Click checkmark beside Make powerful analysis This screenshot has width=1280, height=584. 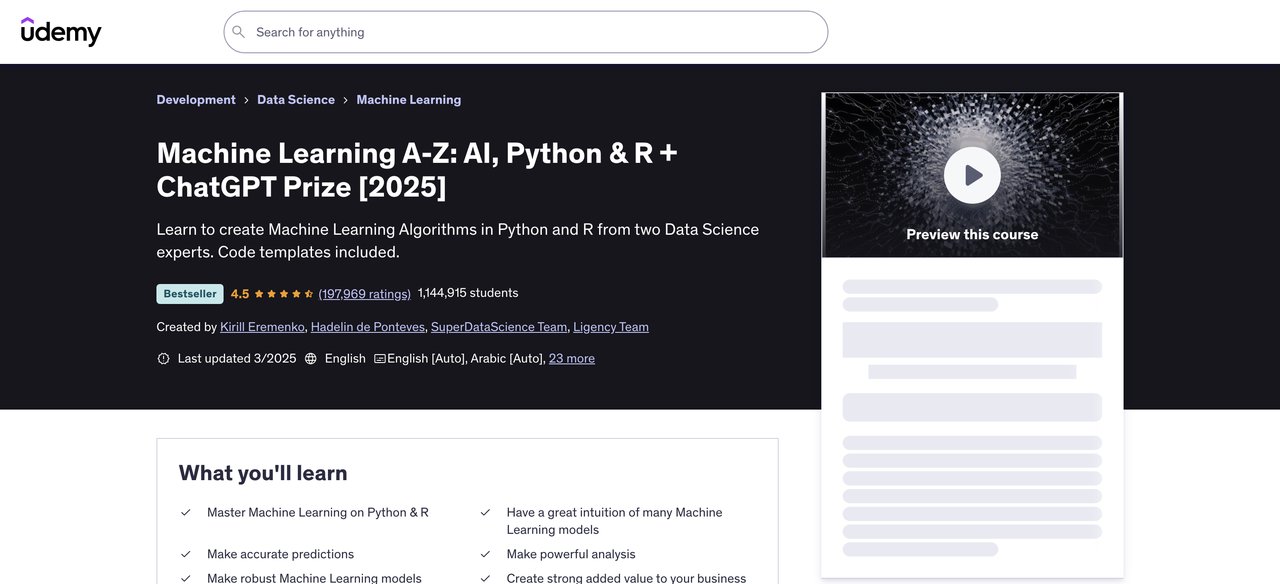pos(485,554)
